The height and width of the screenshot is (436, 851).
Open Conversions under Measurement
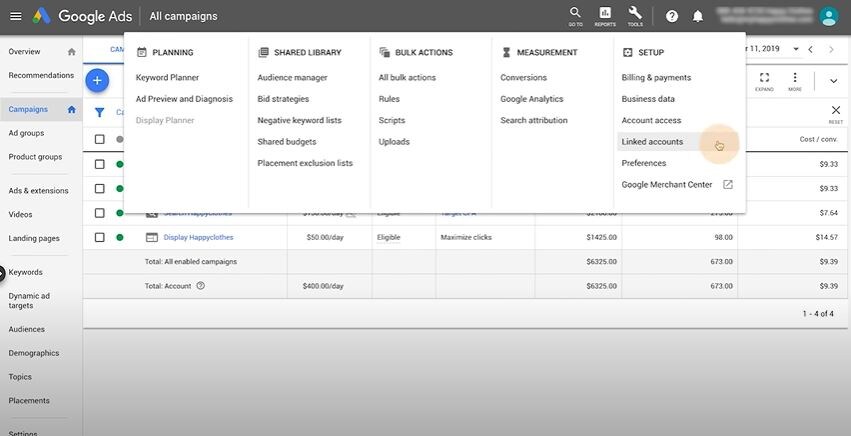(x=523, y=78)
